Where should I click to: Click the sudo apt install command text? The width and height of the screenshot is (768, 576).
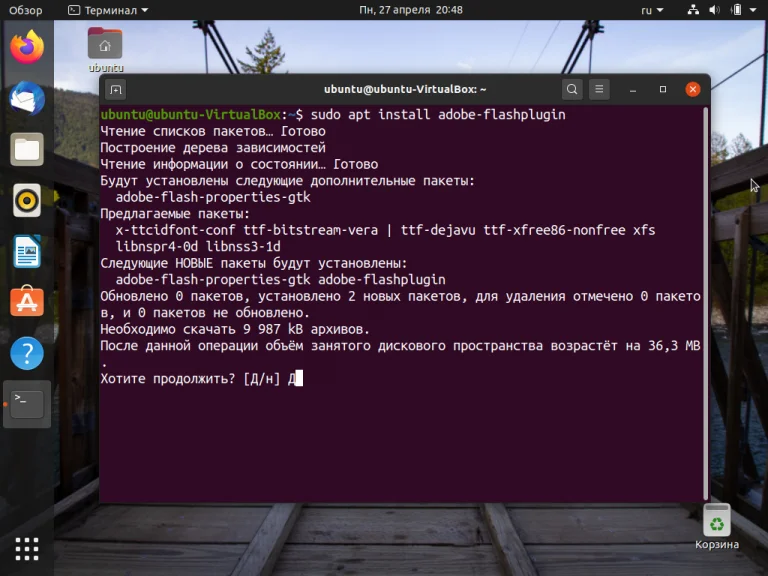coord(438,115)
